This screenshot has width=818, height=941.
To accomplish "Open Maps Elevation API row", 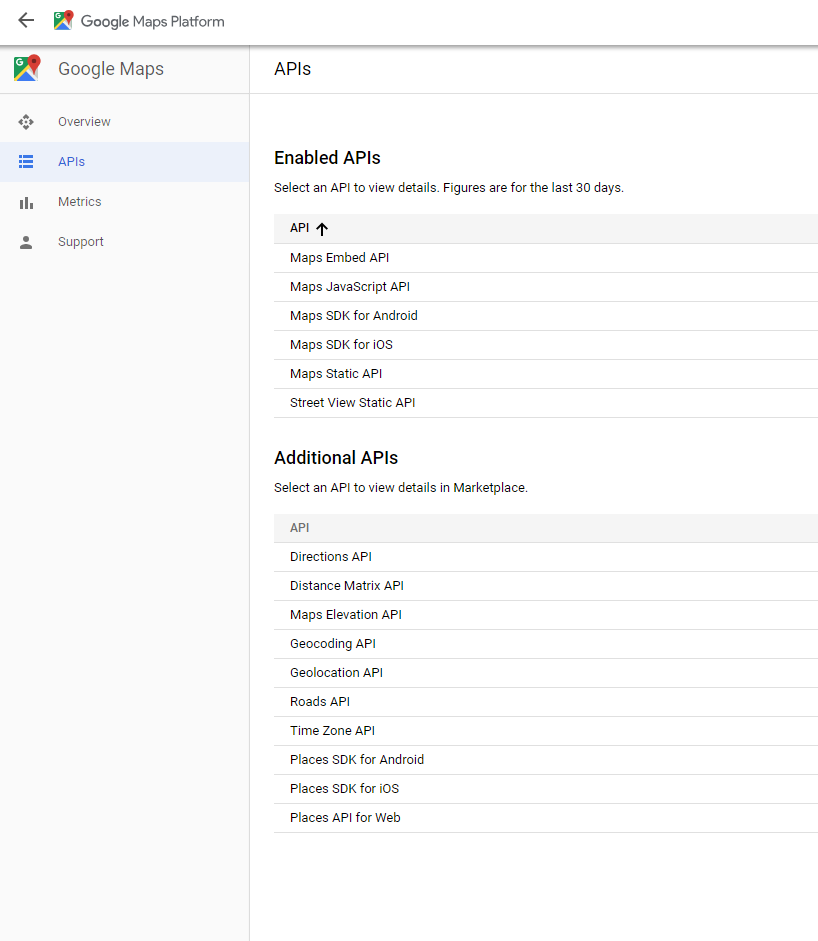I will click(x=546, y=615).
